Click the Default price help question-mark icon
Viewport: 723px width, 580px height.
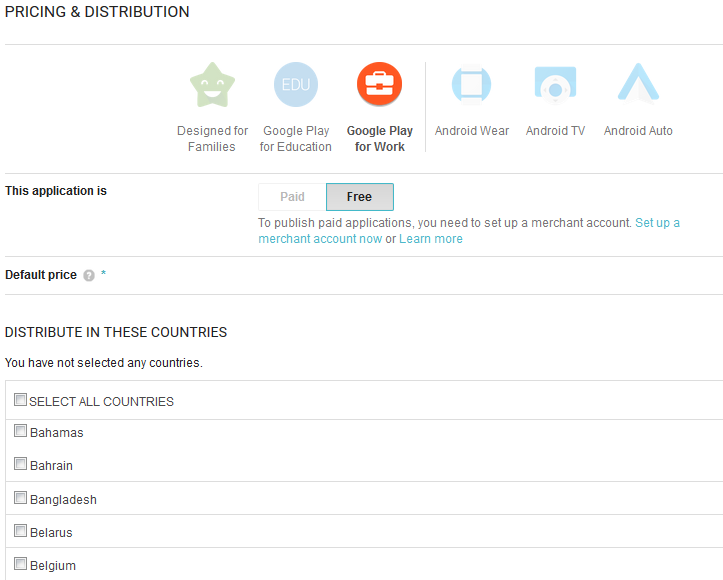point(89,276)
